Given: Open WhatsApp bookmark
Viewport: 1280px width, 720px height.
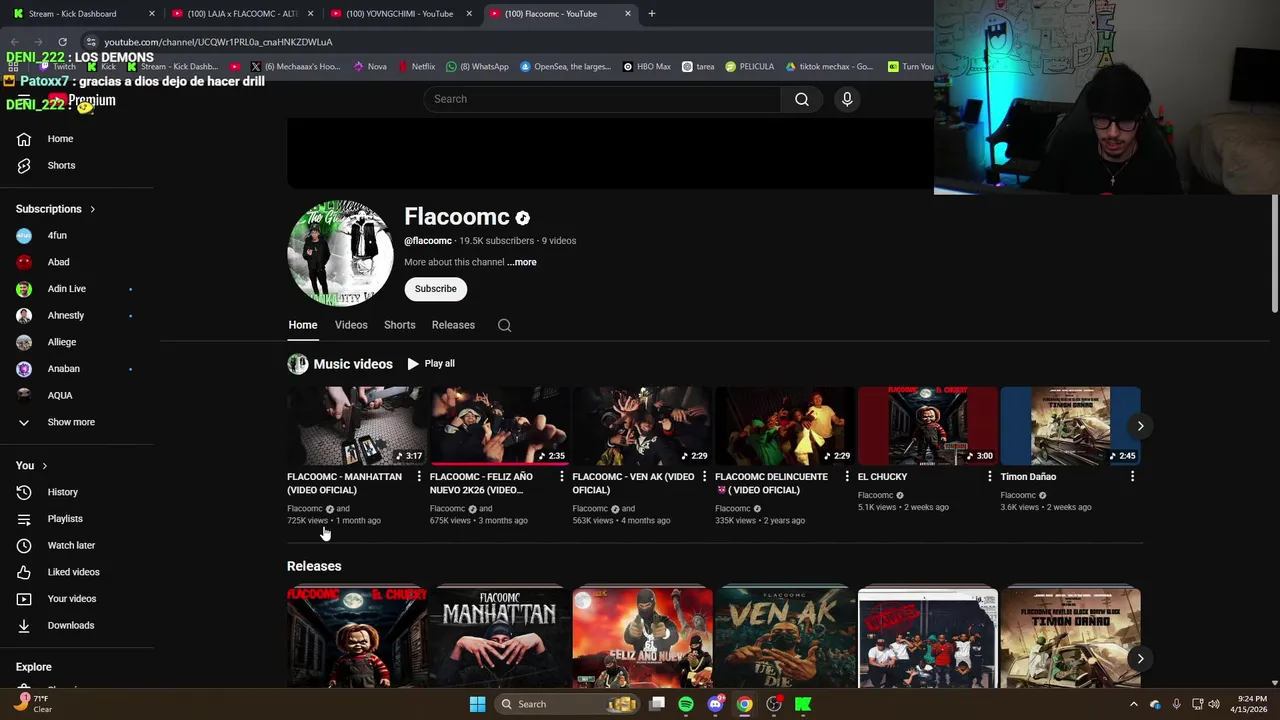Looking at the screenshot, I should (478, 67).
